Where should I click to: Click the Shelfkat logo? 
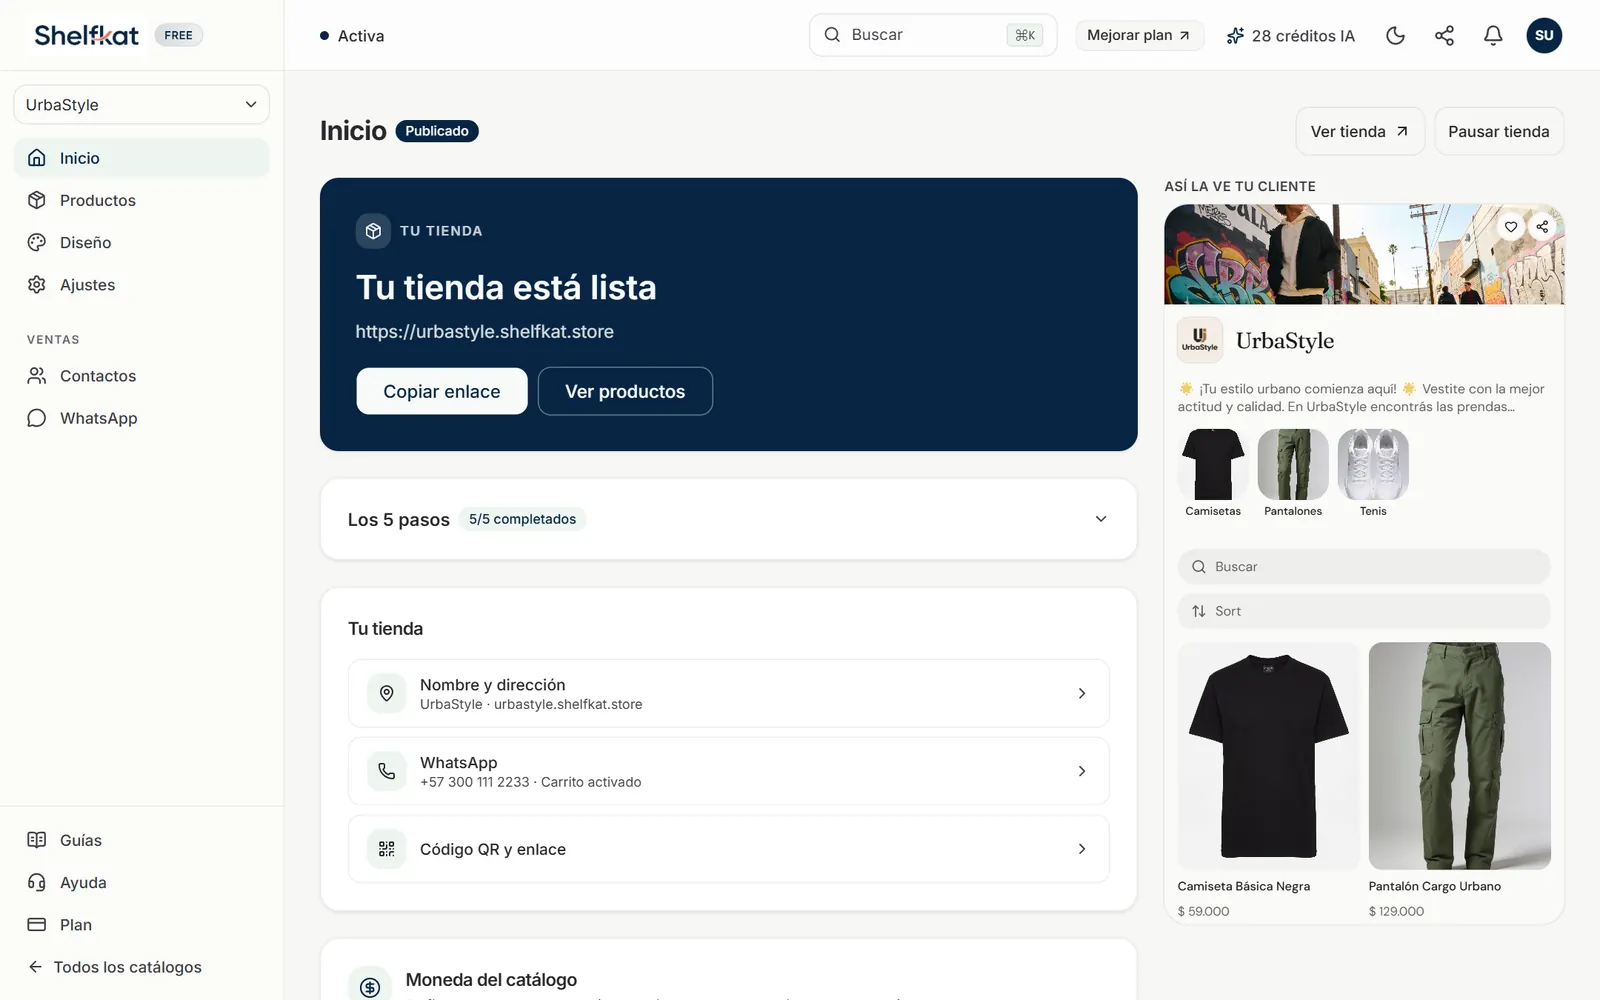coord(87,35)
